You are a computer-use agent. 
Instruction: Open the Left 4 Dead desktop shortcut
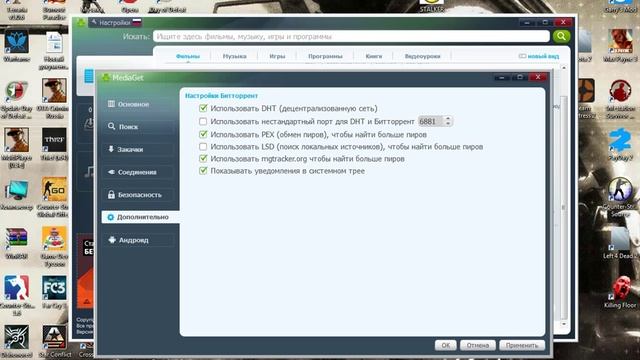(620, 242)
